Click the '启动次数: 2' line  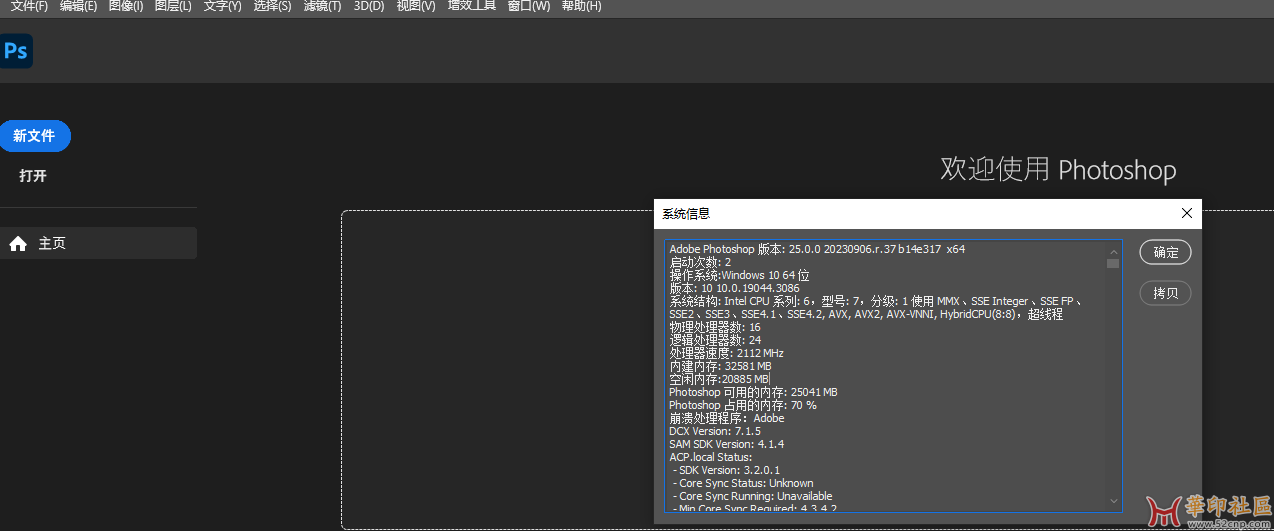click(700, 262)
